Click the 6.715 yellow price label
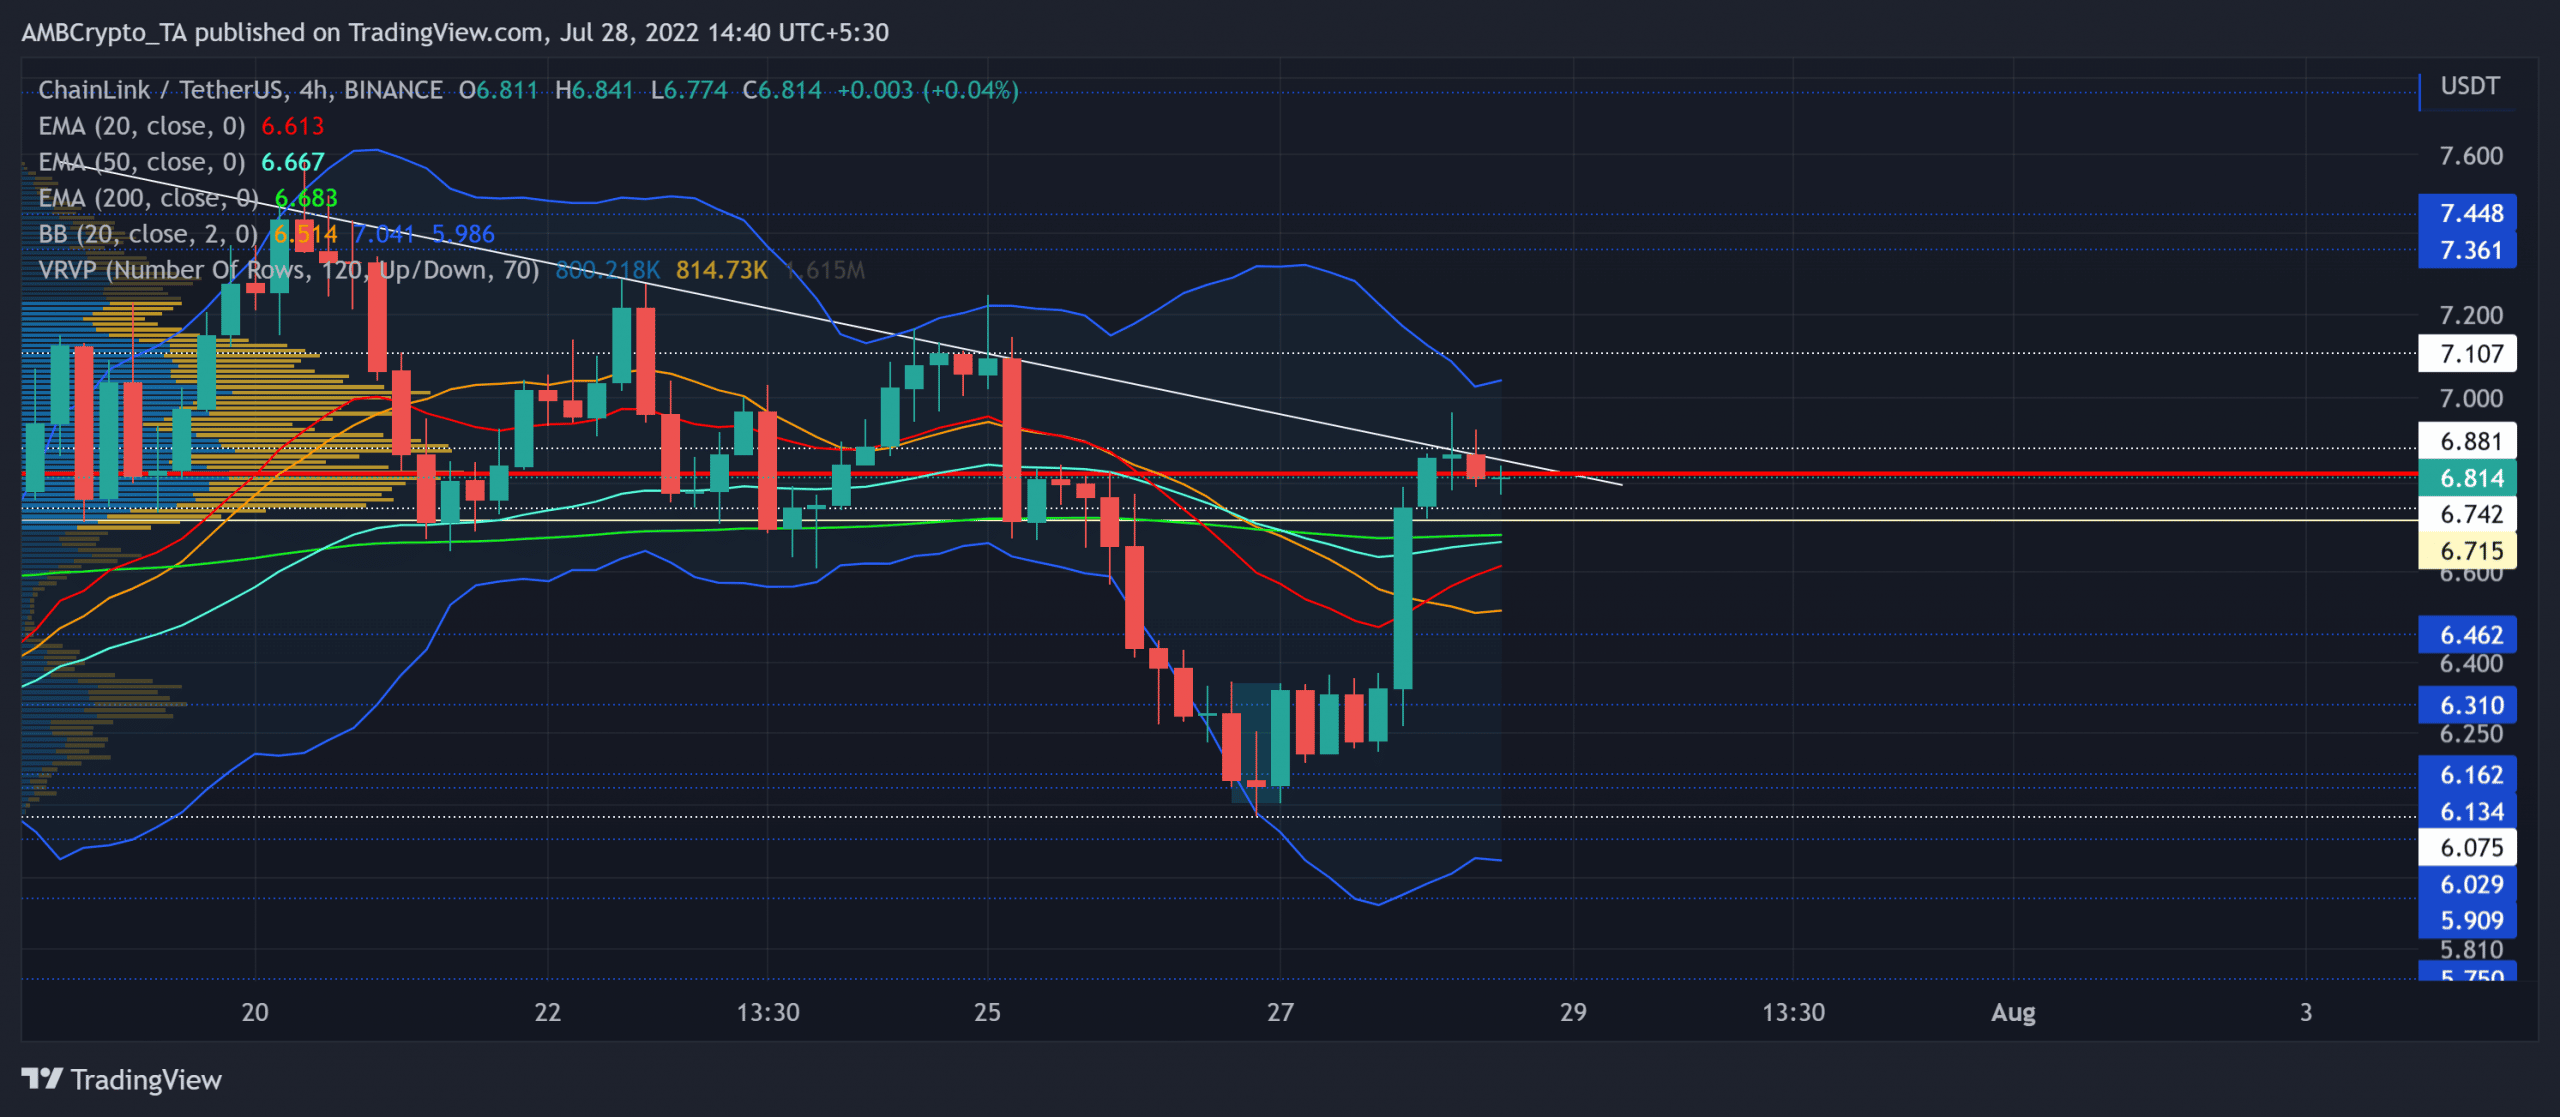The width and height of the screenshot is (2560, 1117). point(2467,551)
